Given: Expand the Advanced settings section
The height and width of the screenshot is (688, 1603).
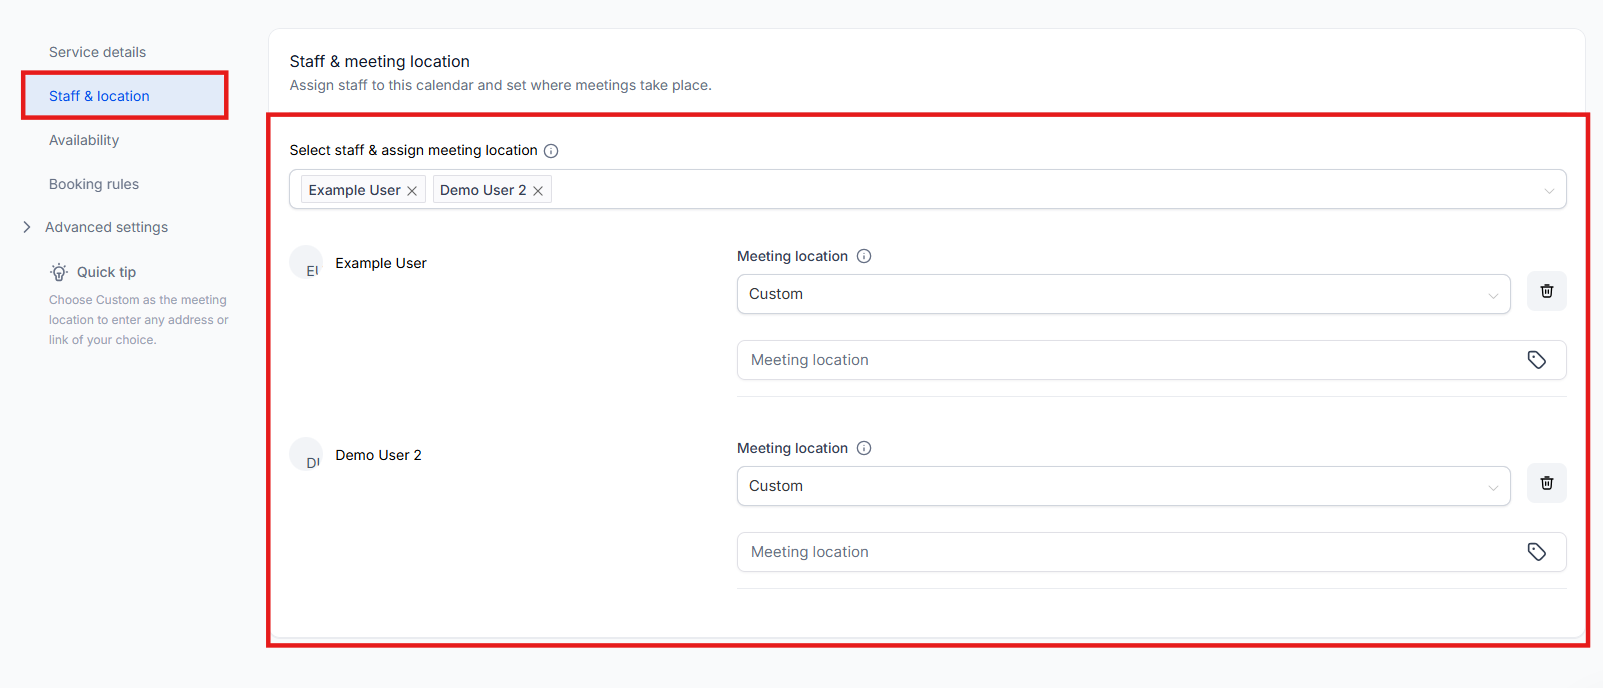Looking at the screenshot, I should click(x=27, y=227).
